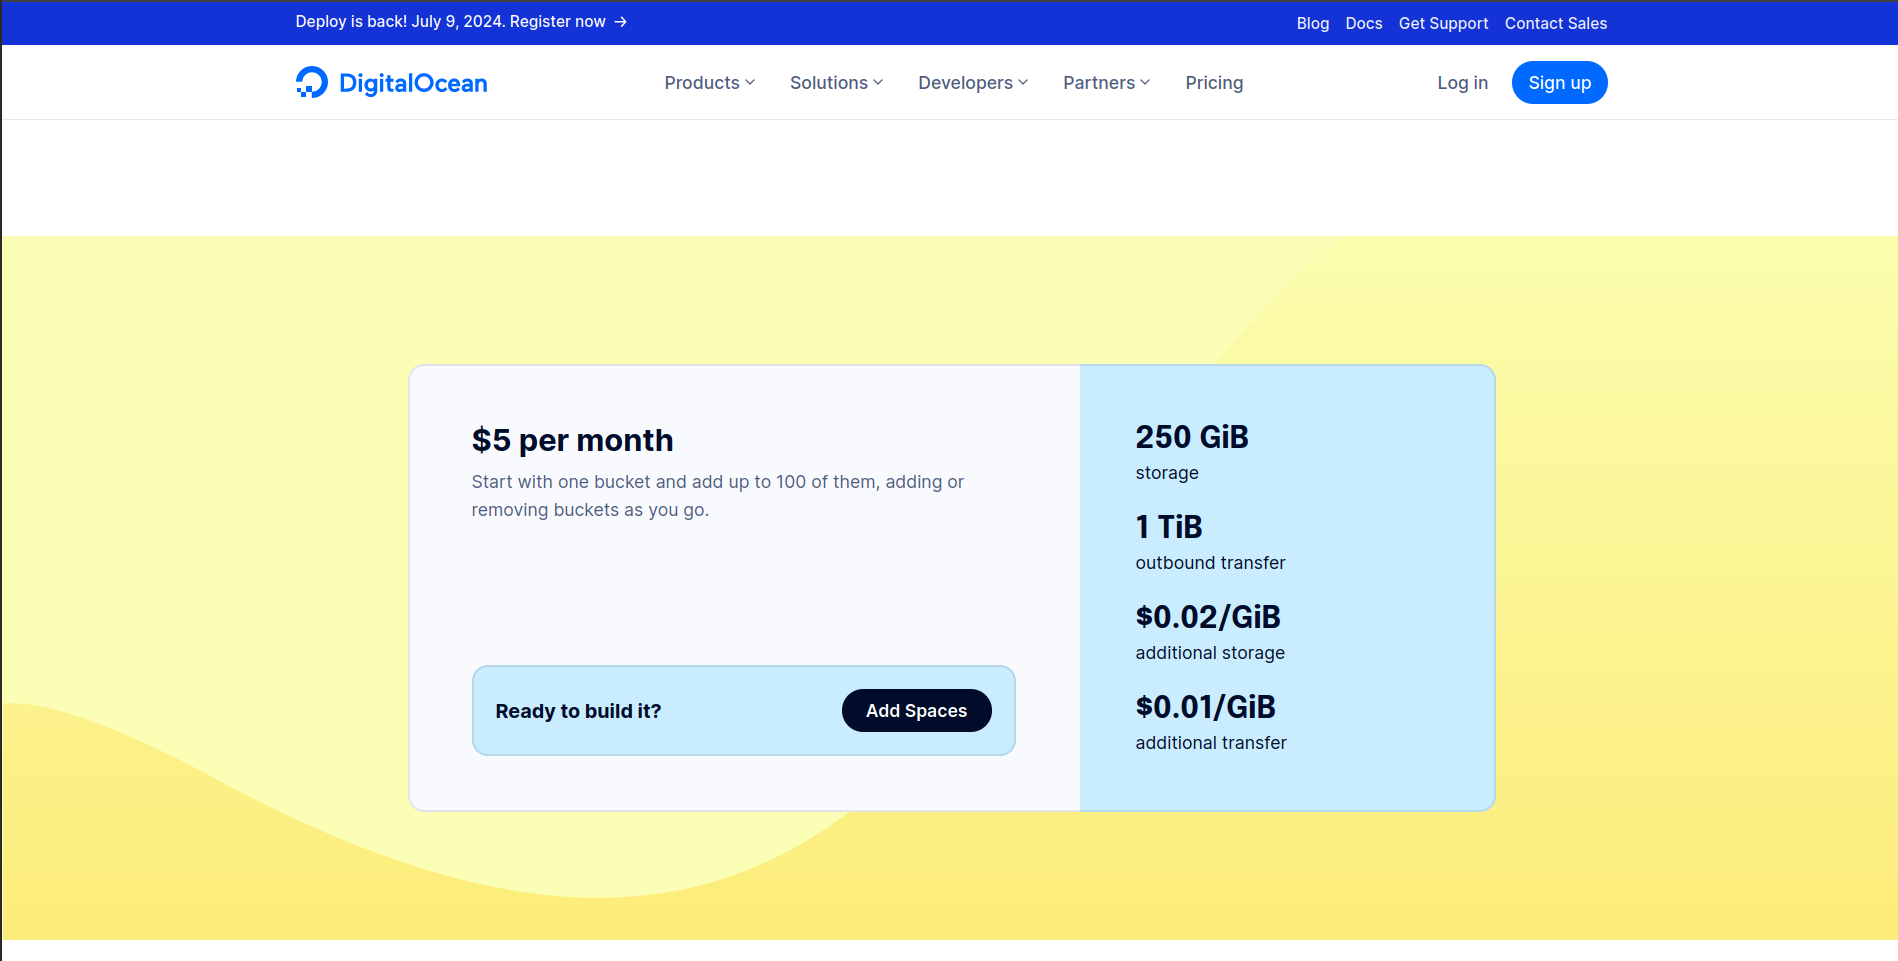Screen dimensions: 1898x961
Task: Click Get Support in the top bar
Action: [x=1443, y=23]
